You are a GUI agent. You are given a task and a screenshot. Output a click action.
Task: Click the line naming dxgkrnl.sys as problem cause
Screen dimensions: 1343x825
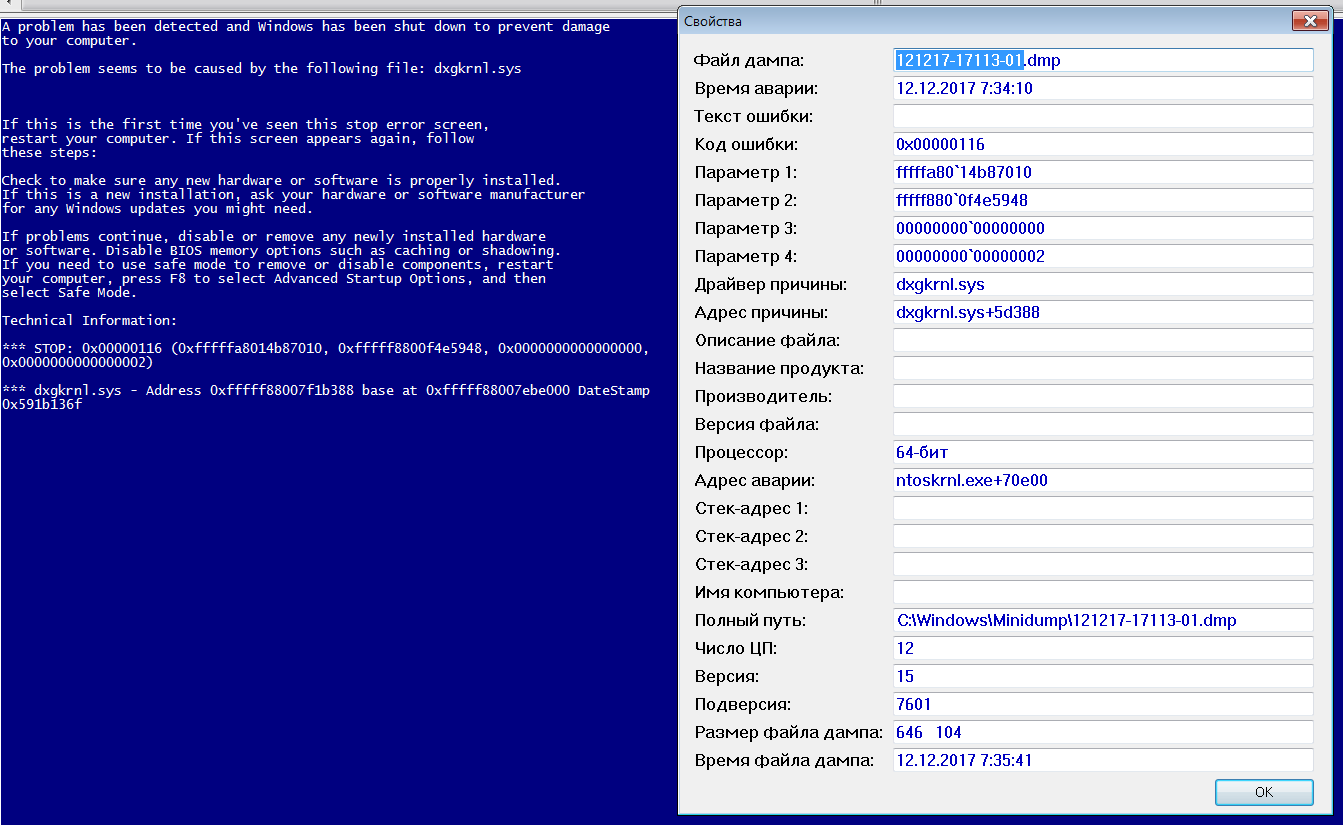click(x=262, y=68)
